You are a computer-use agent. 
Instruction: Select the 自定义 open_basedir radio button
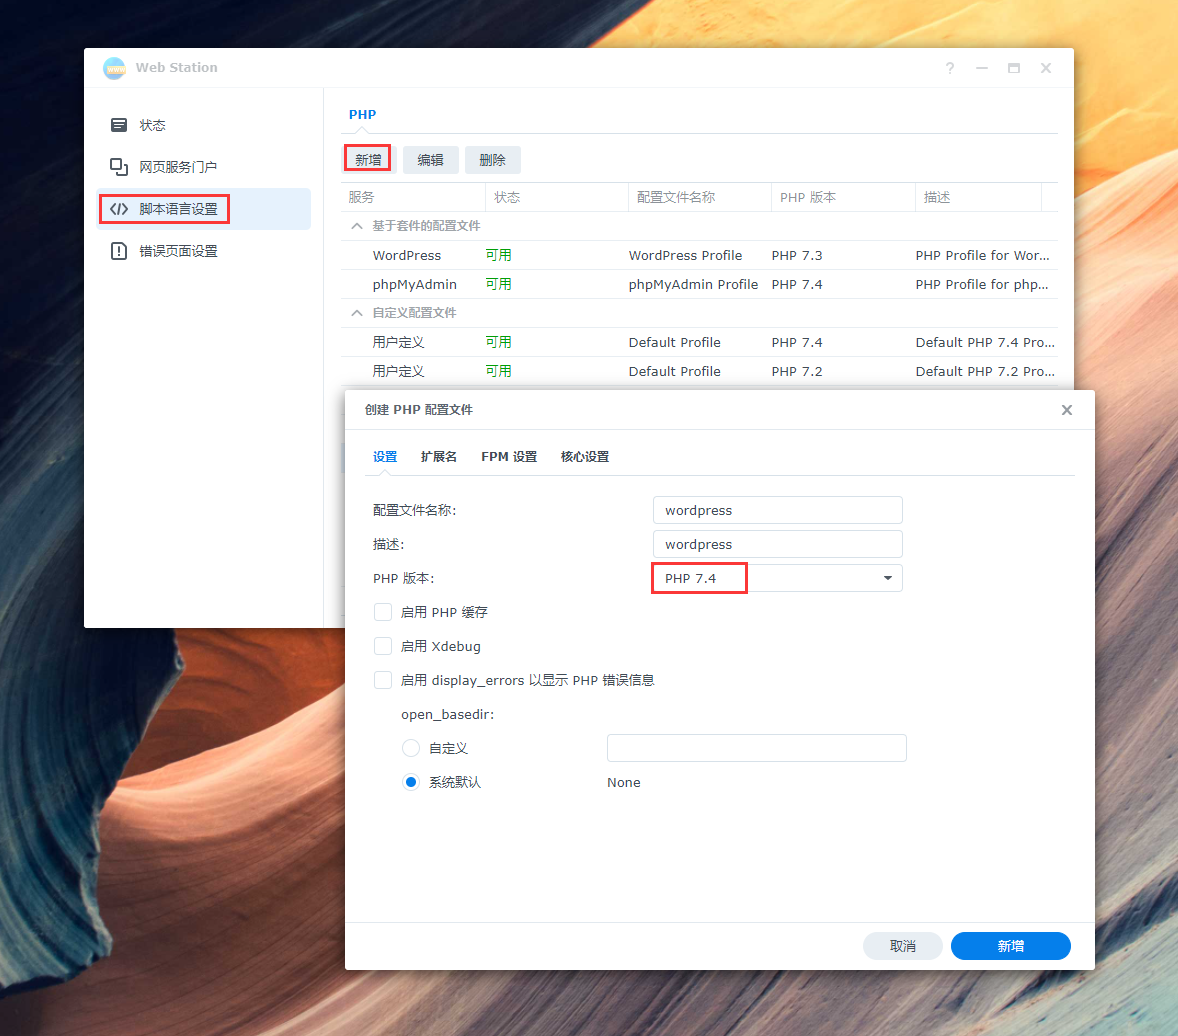click(411, 748)
